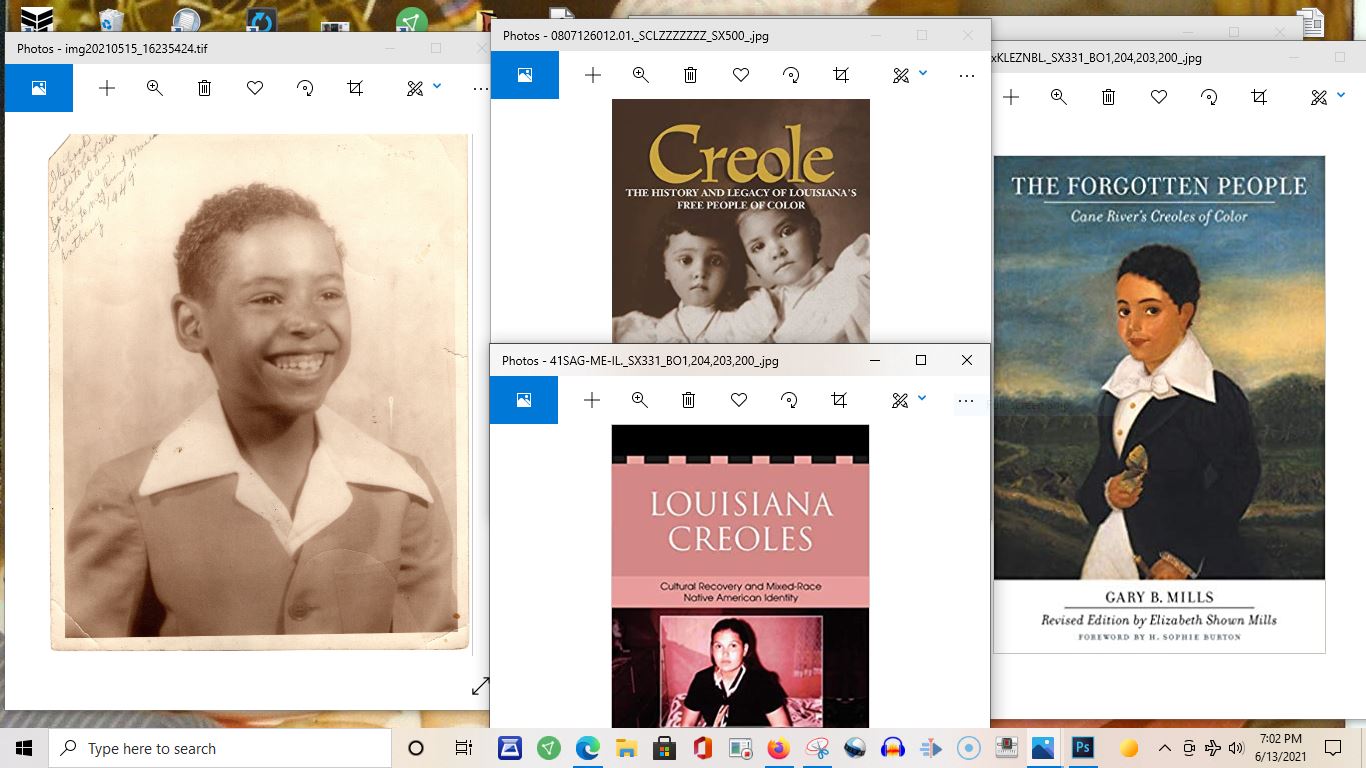This screenshot has width=1366, height=768.
Task: Favorite Louisiana Creoles cover in 41SAG-ME-IL window
Action: coord(739,400)
